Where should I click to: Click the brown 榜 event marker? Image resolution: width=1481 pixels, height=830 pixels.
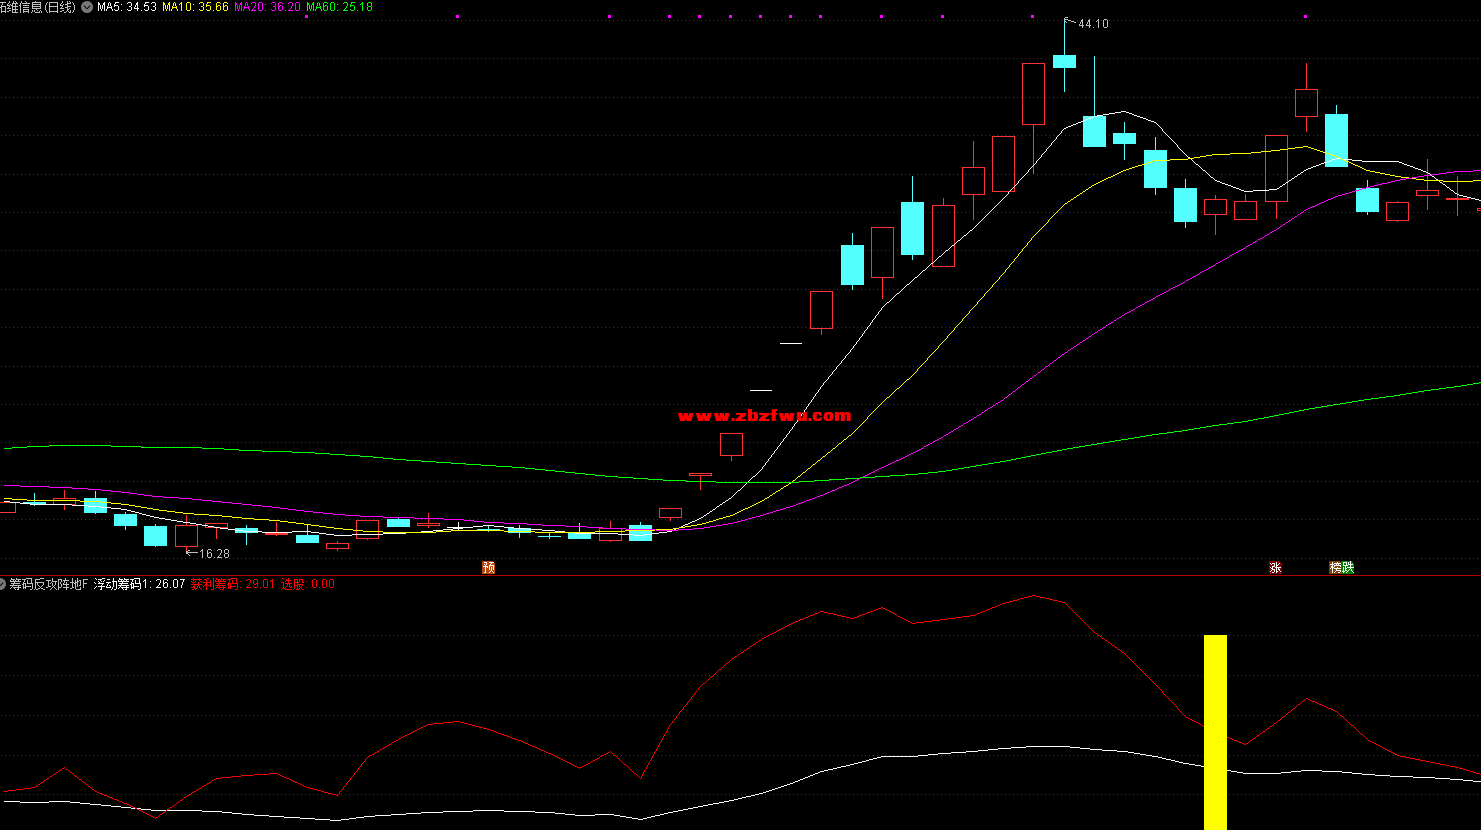pos(1335,568)
